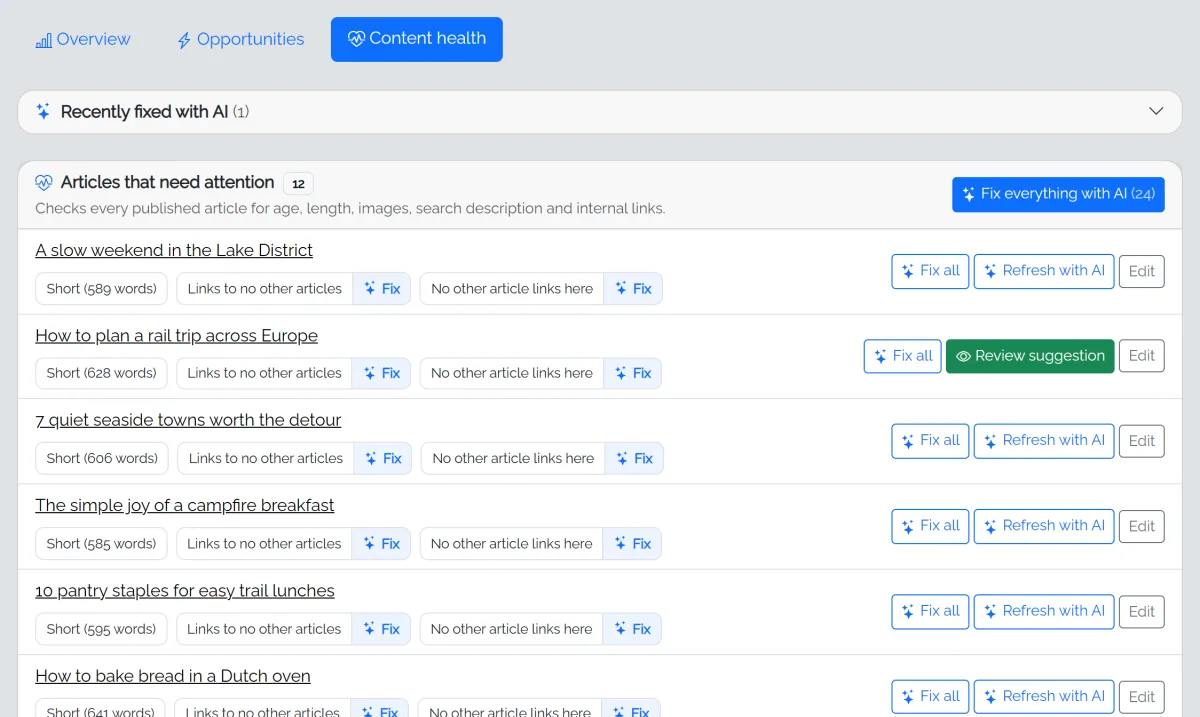Click Fix all for the Lake District article
This screenshot has height=717, width=1200.
(930, 271)
